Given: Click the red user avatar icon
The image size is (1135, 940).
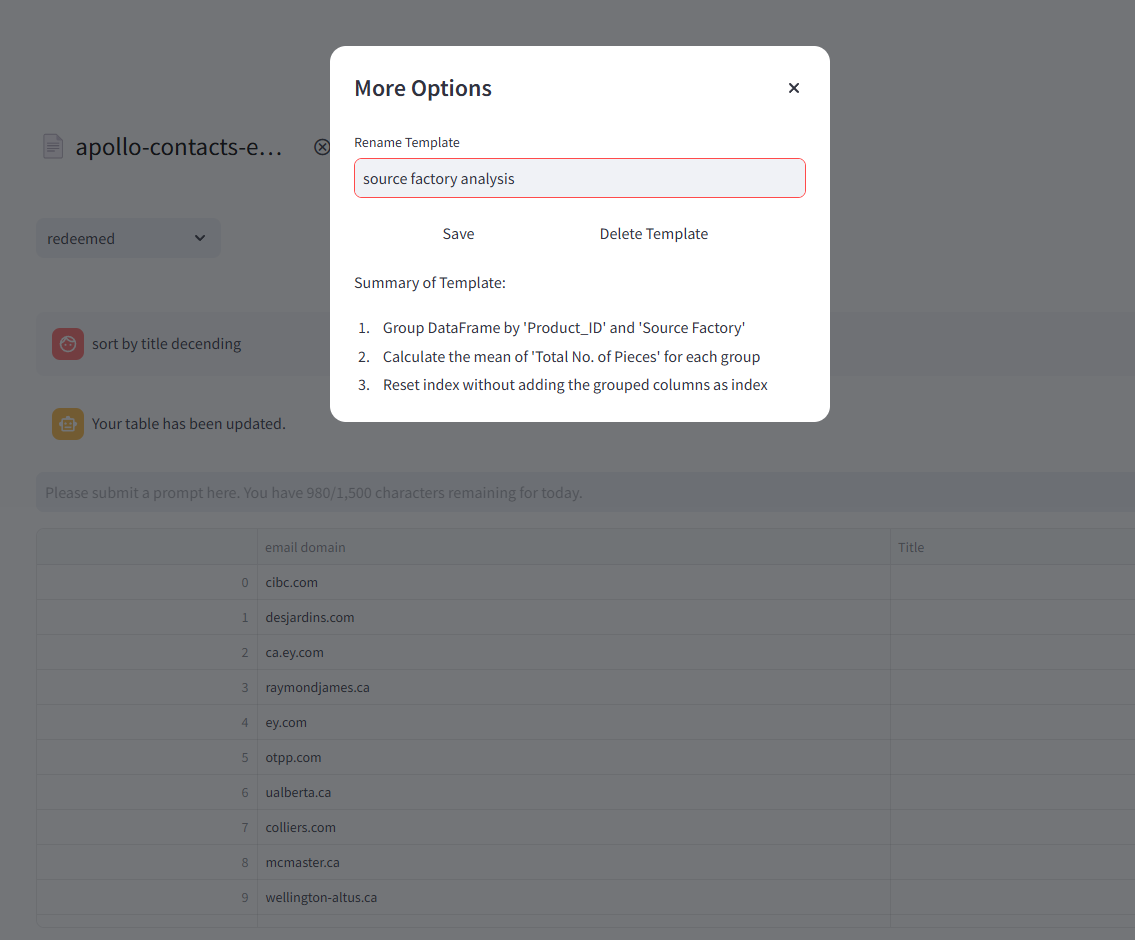Looking at the screenshot, I should (x=68, y=344).
